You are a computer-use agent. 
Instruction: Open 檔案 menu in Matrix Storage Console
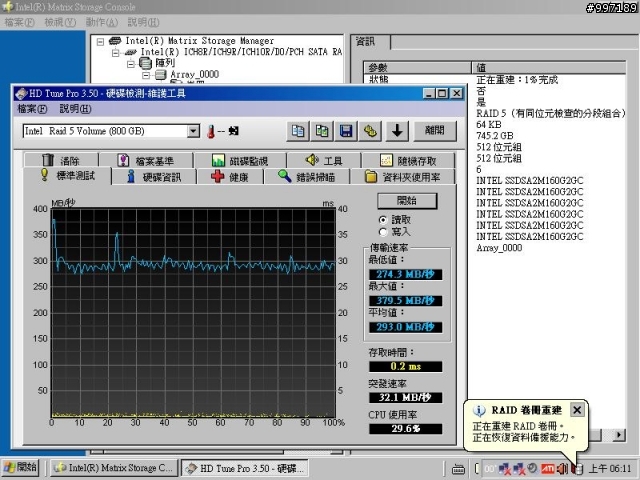pos(19,22)
